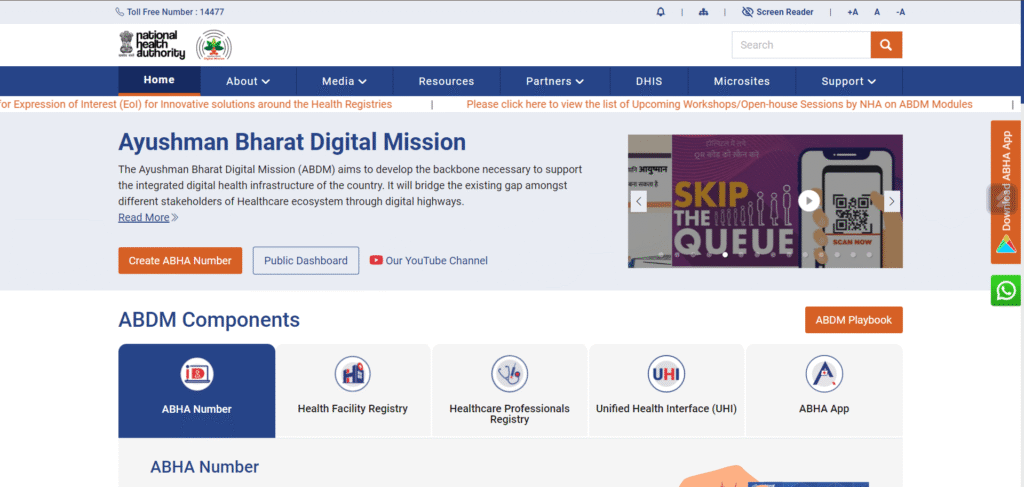Select the ABHA App component tab
Screen dimensions: 1024x487
pos(824,390)
